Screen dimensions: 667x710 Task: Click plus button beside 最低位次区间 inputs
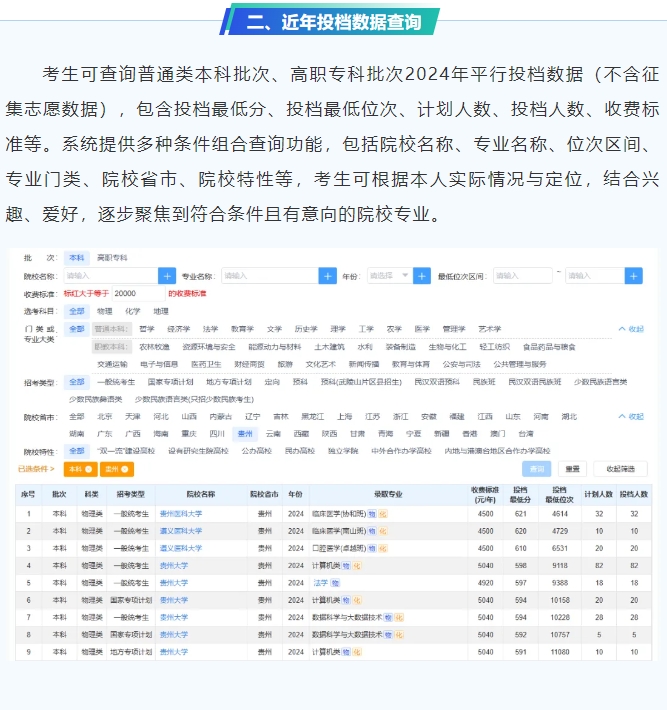pos(633,276)
